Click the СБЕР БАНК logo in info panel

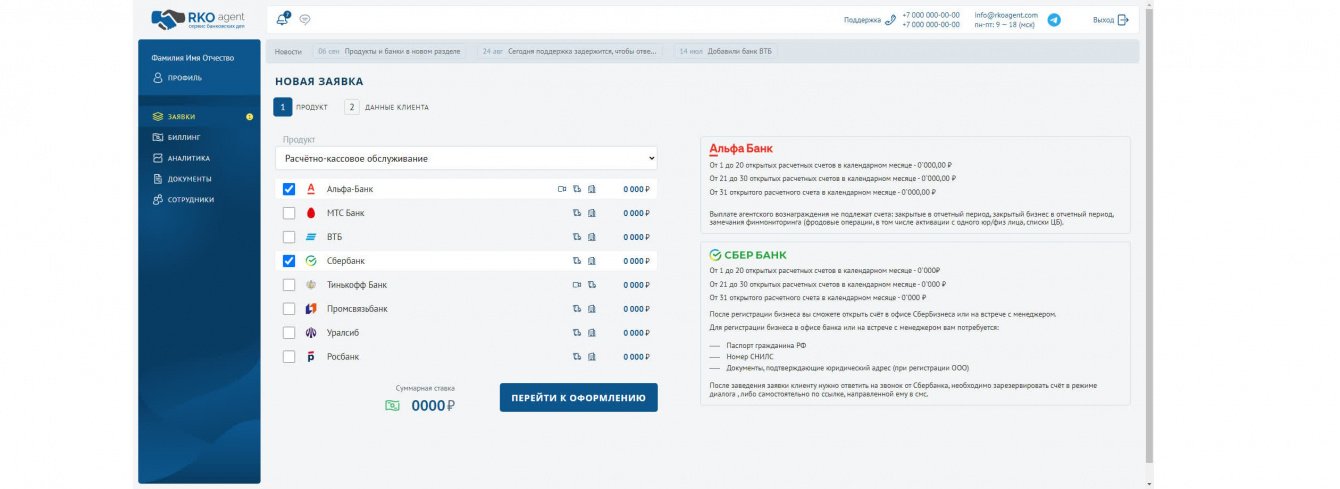coord(748,255)
